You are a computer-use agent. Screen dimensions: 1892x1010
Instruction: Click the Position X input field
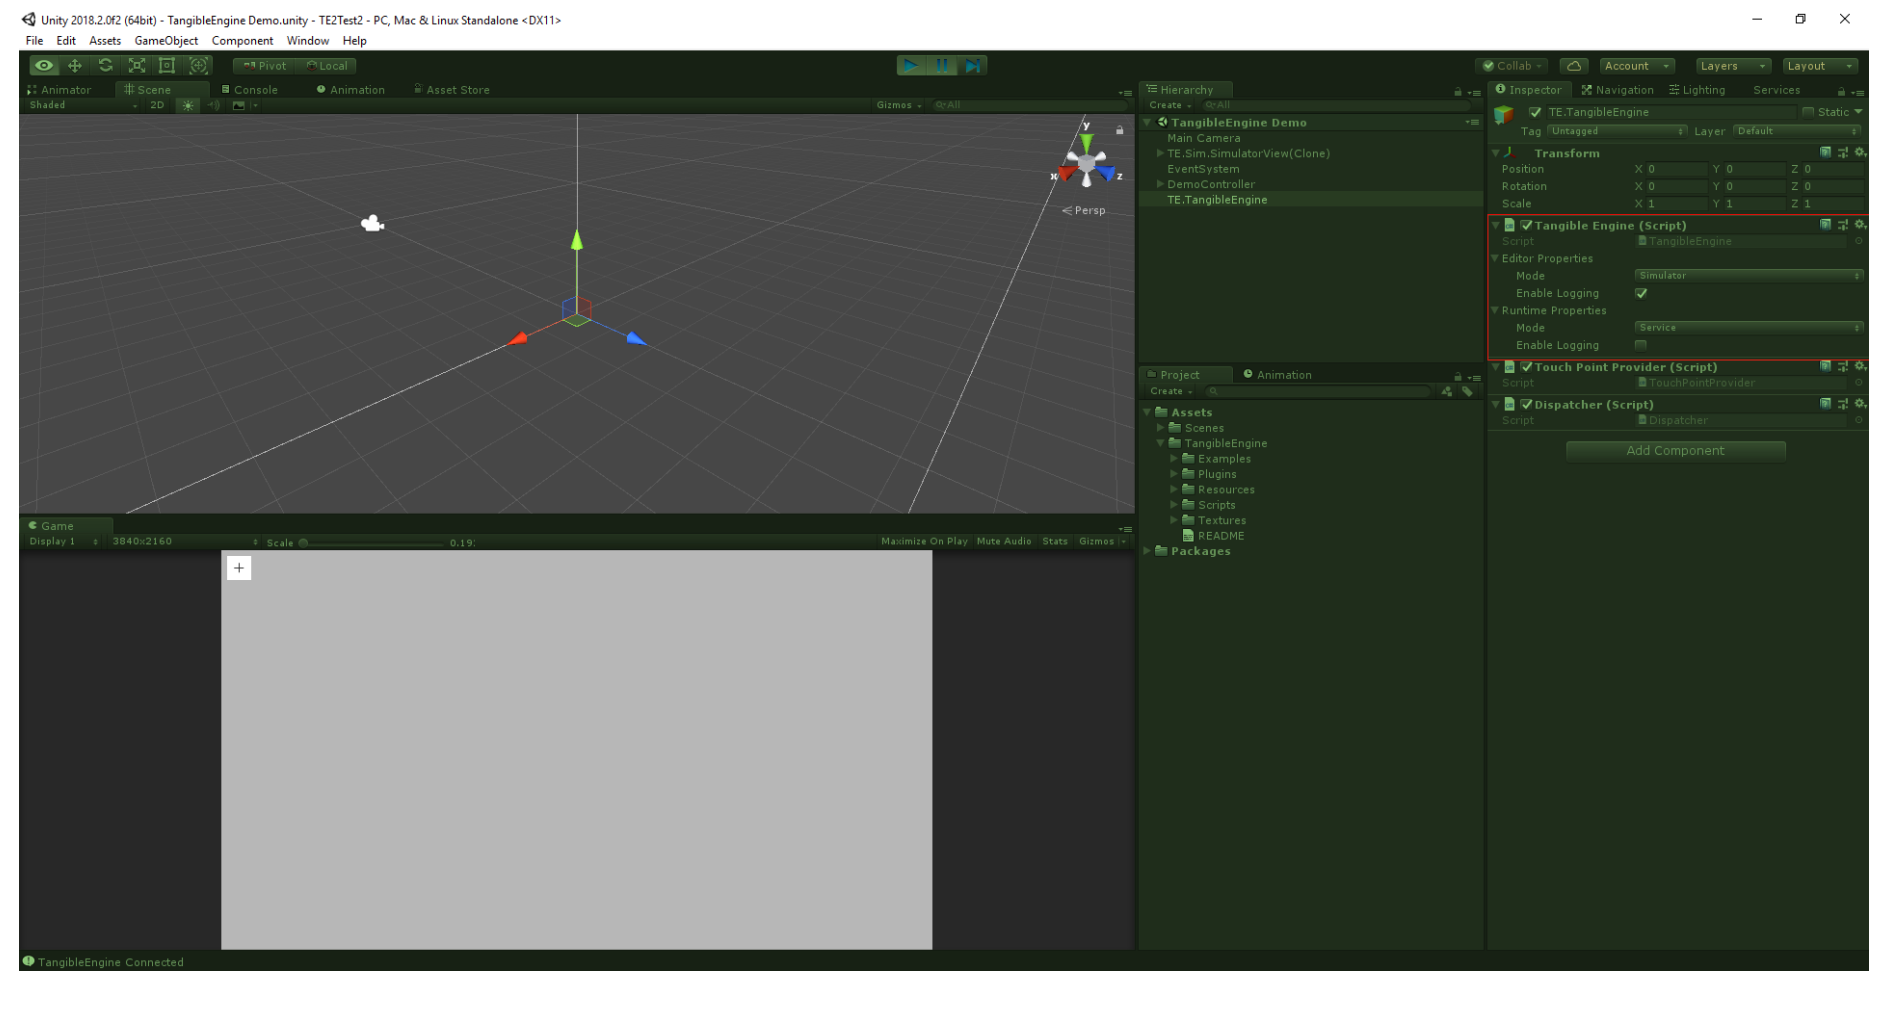tap(1676, 169)
